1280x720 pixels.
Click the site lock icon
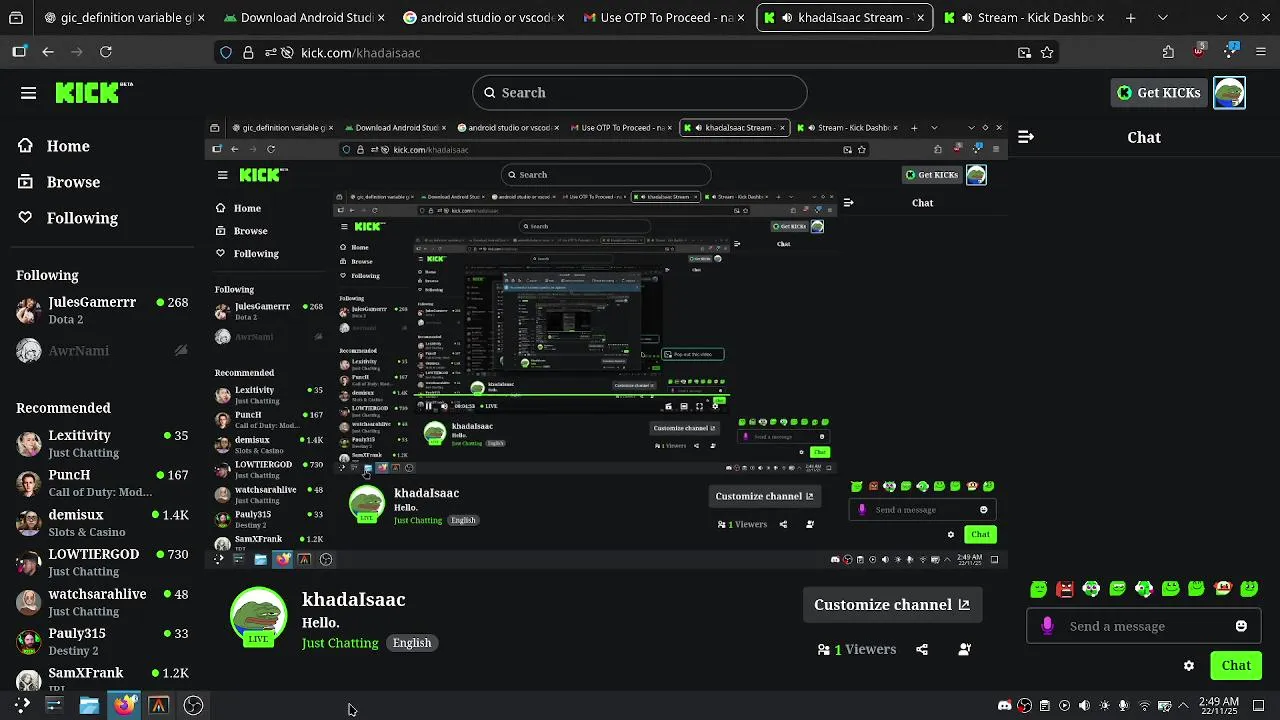(x=248, y=53)
